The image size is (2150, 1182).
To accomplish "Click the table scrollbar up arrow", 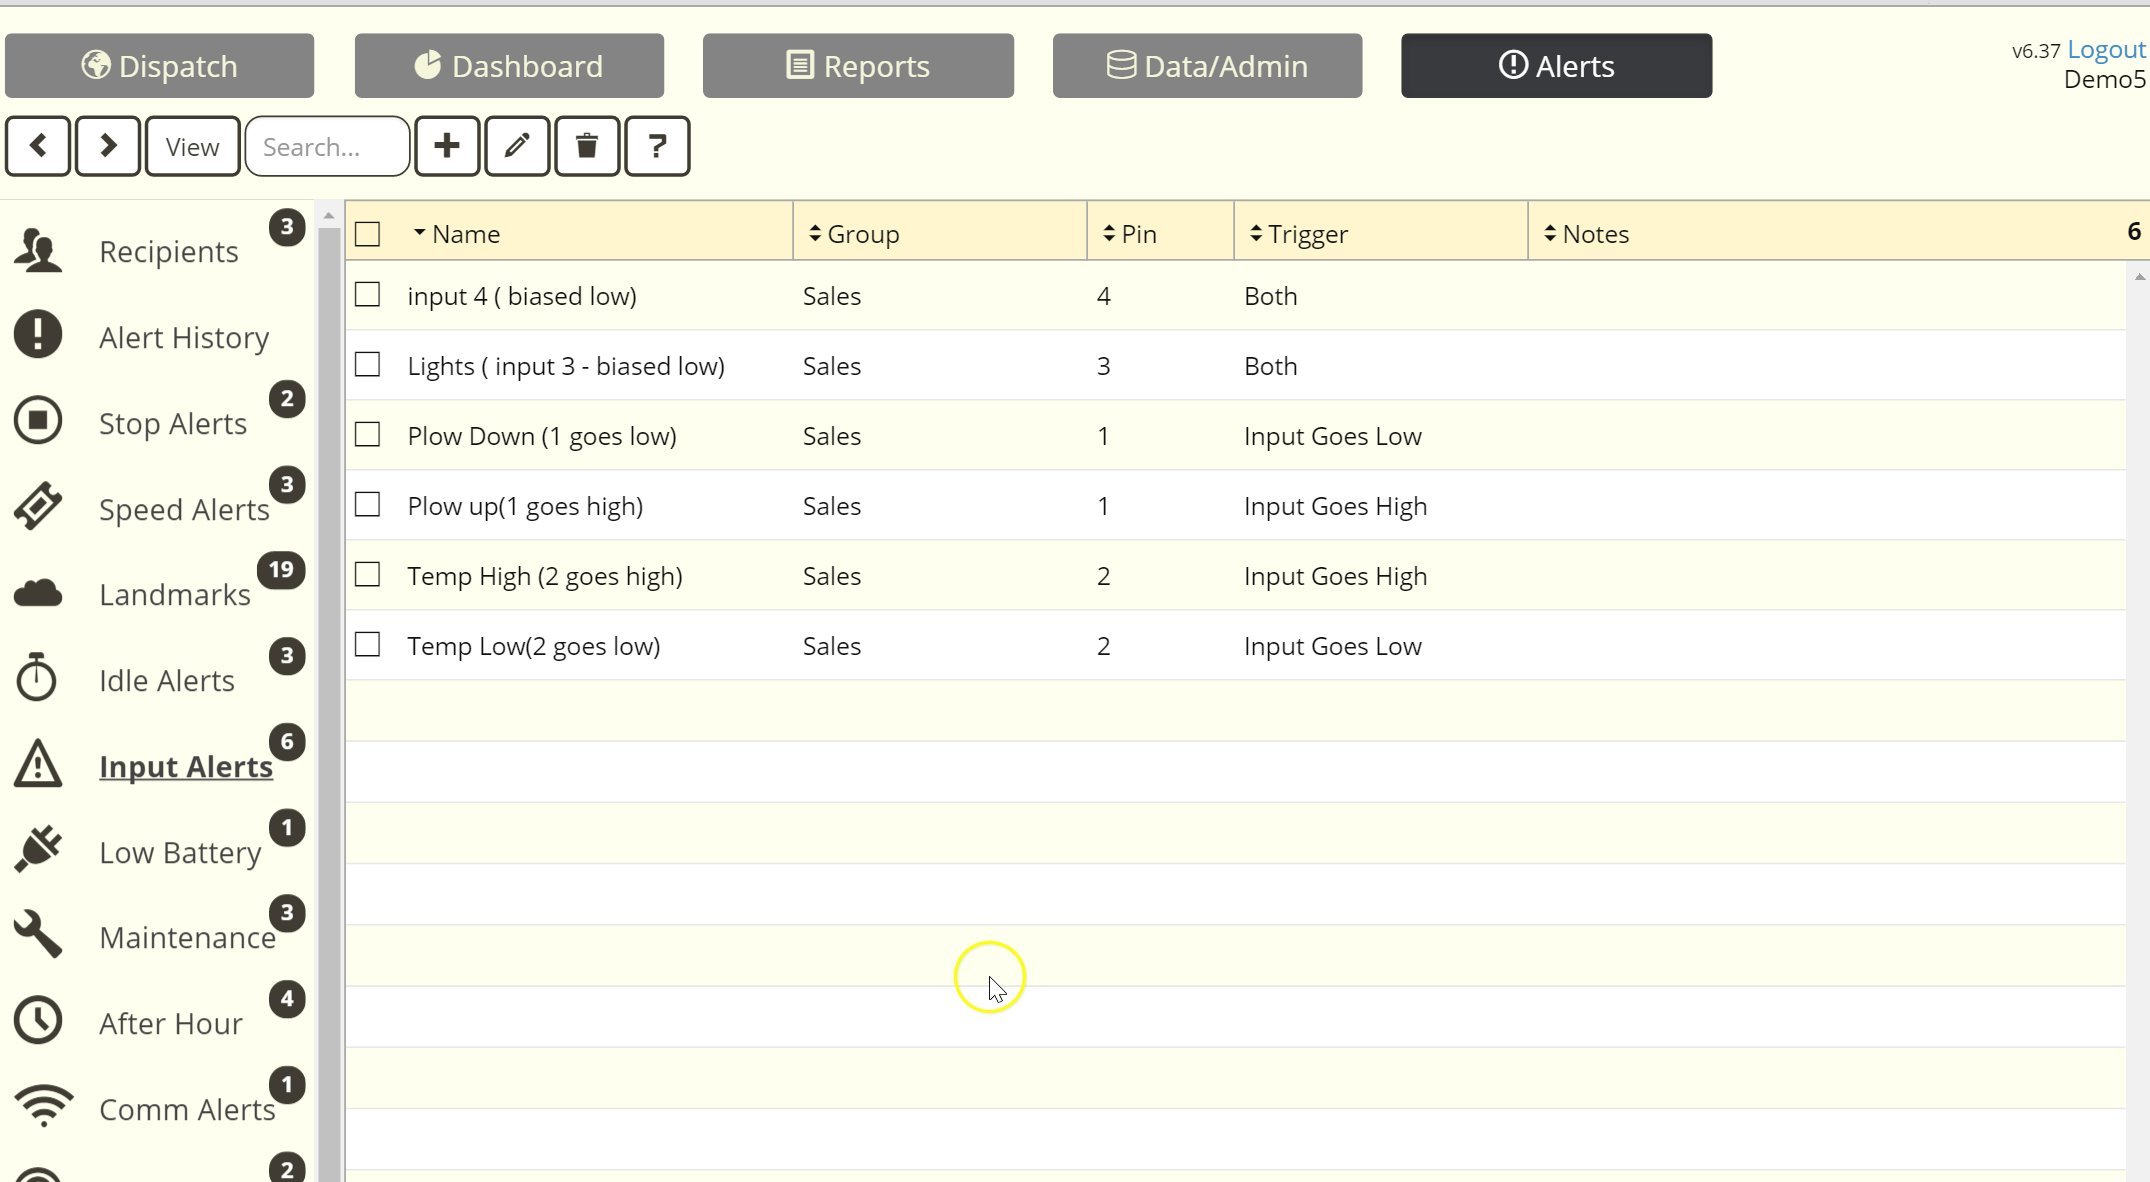I will click(2139, 277).
